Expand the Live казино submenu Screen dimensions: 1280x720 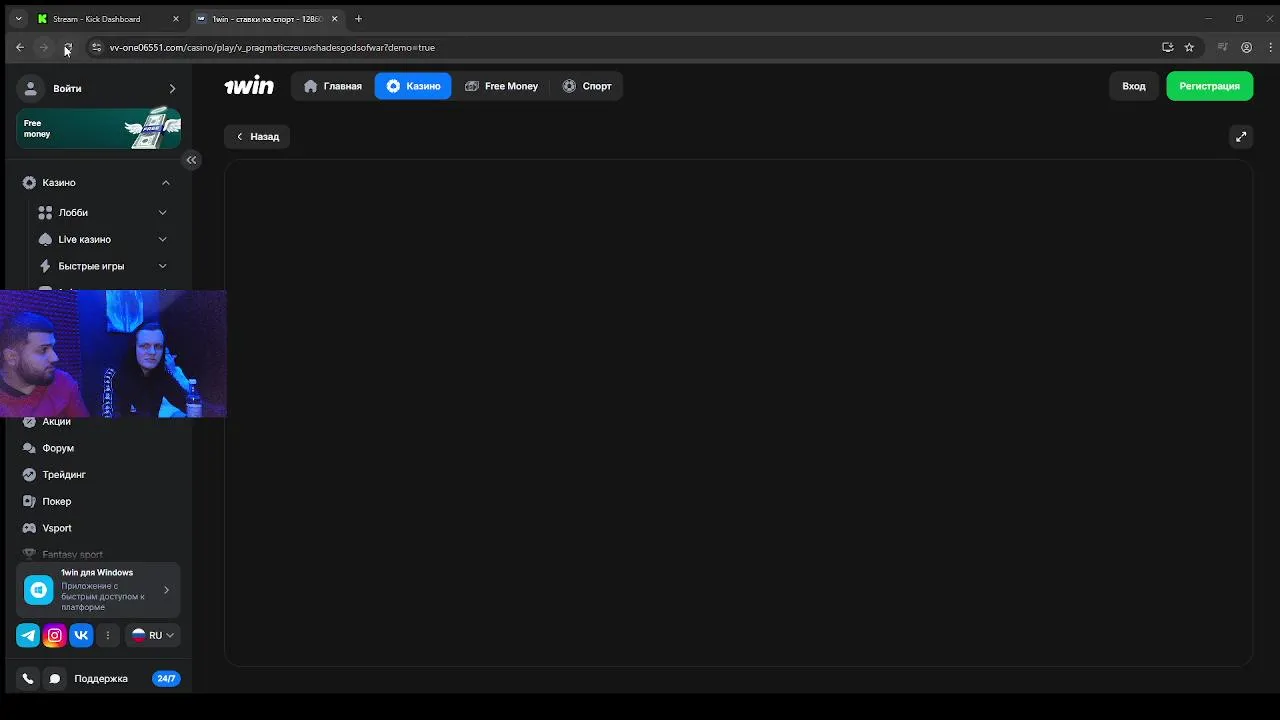162,239
